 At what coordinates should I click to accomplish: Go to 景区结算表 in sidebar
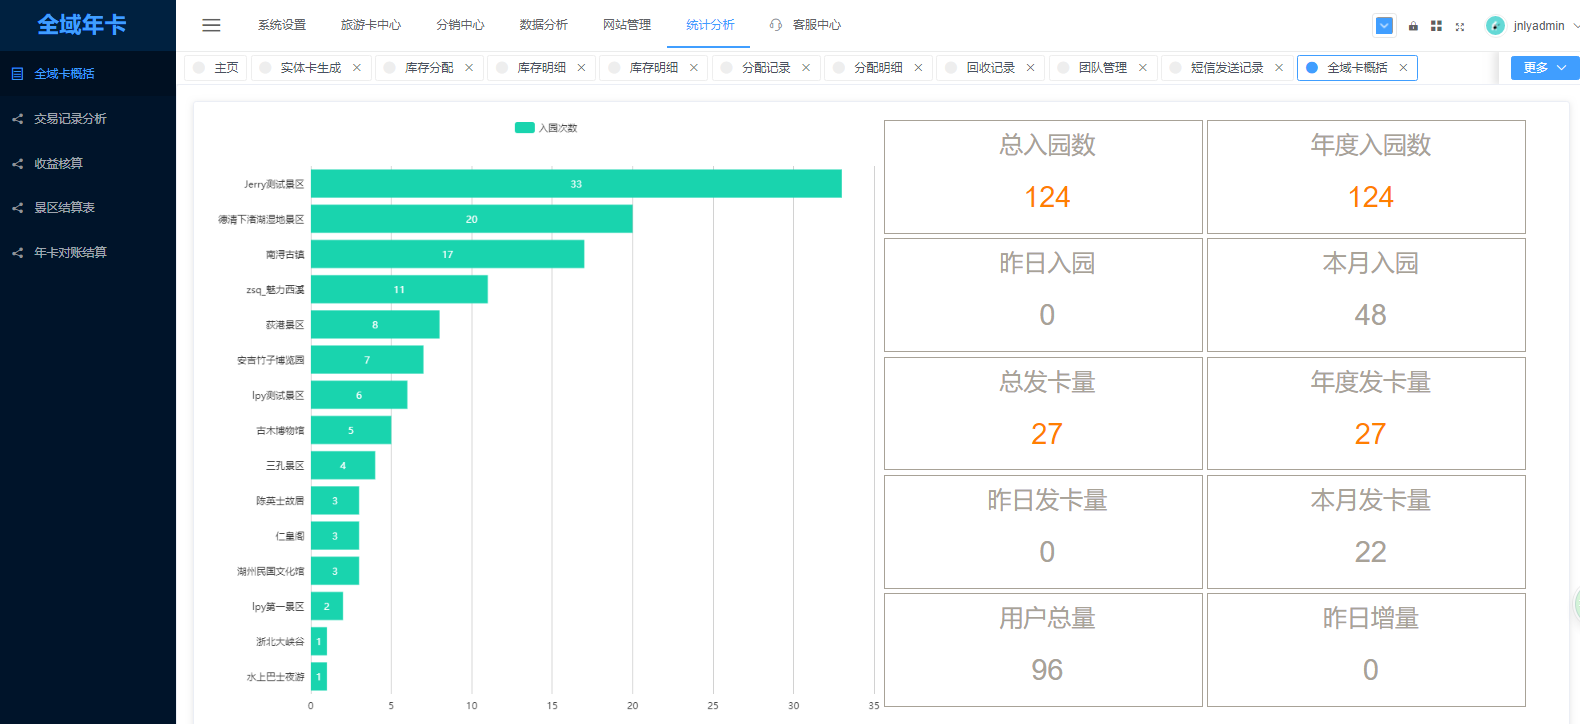(64, 208)
